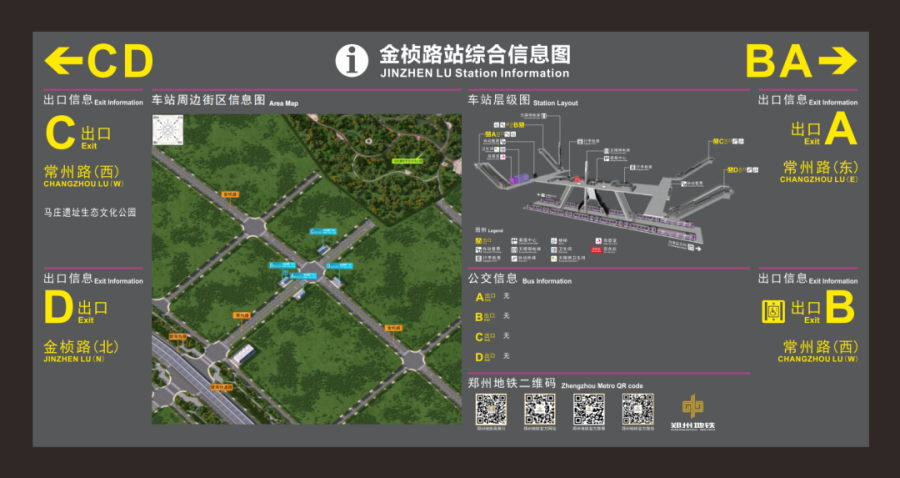Click the compass rose on the area map

click(x=167, y=130)
